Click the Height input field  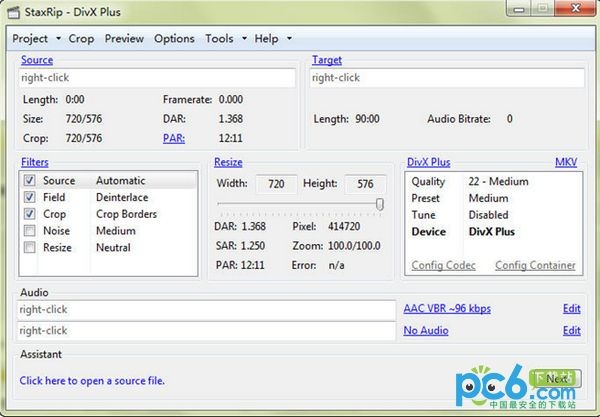coord(365,184)
